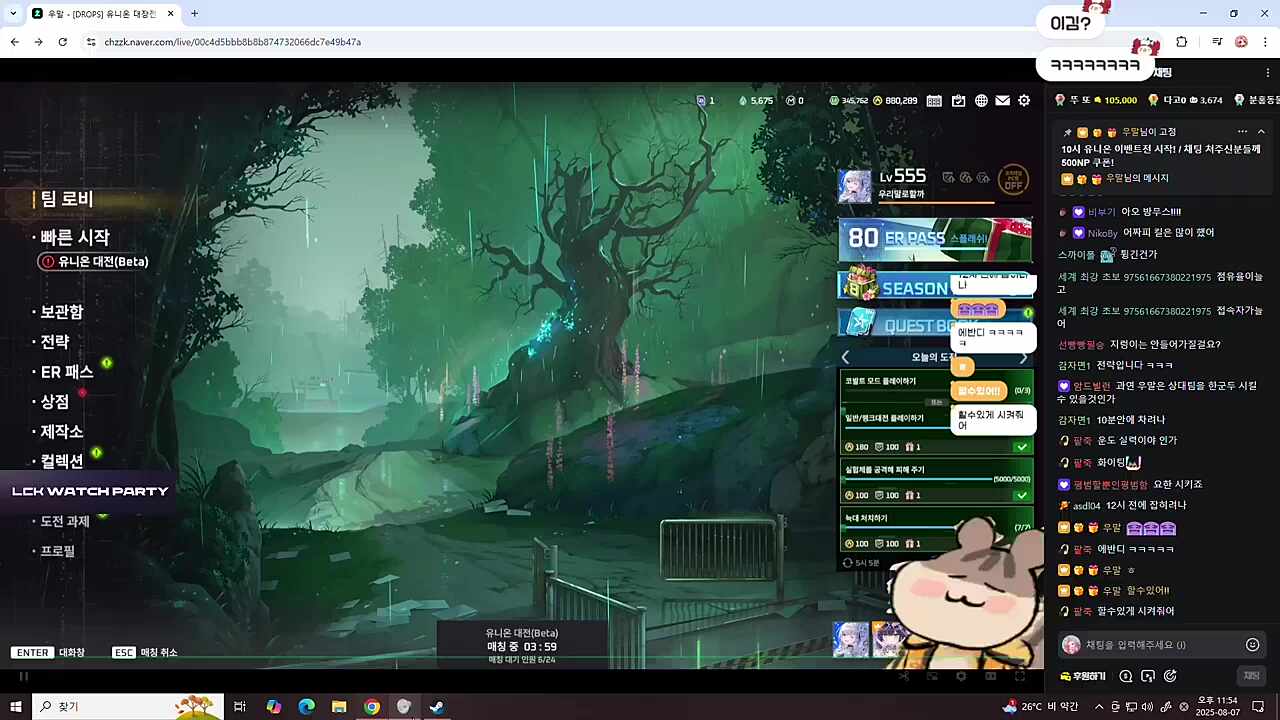Open the ER 패스 menu item

[67, 372]
